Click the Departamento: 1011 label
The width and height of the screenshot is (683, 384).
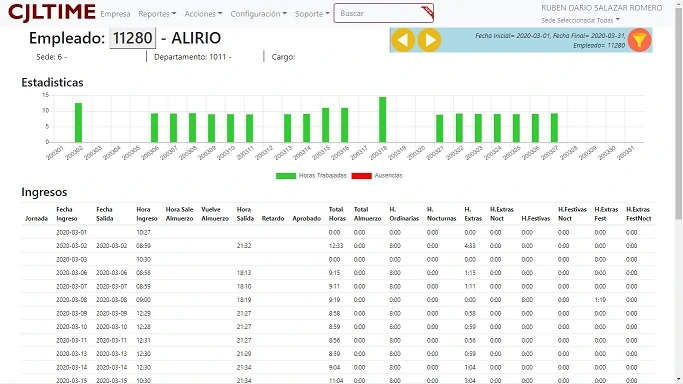click(x=193, y=57)
